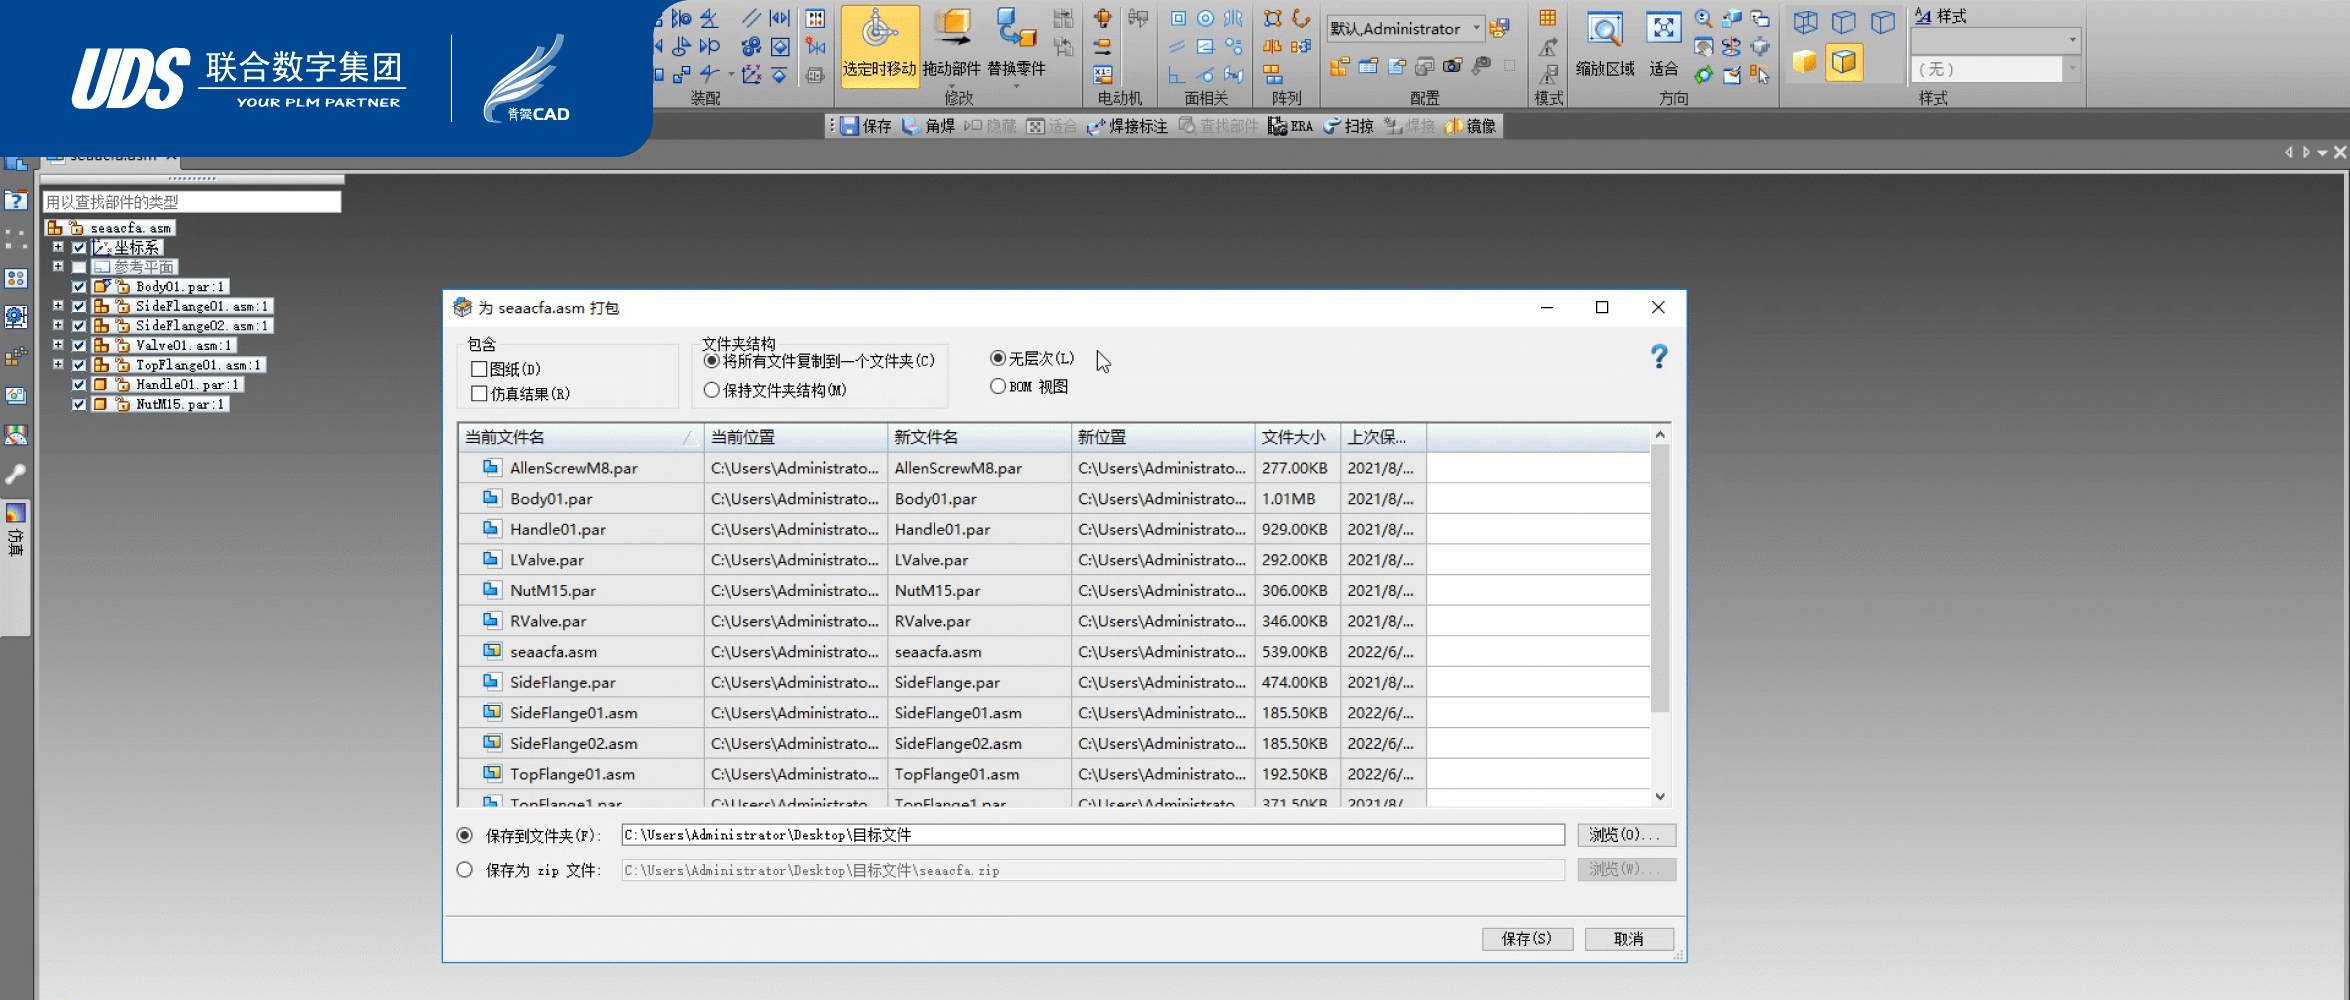Click the 保存到文件夹 path input field
2350x1000 pixels.
(x=1092, y=835)
